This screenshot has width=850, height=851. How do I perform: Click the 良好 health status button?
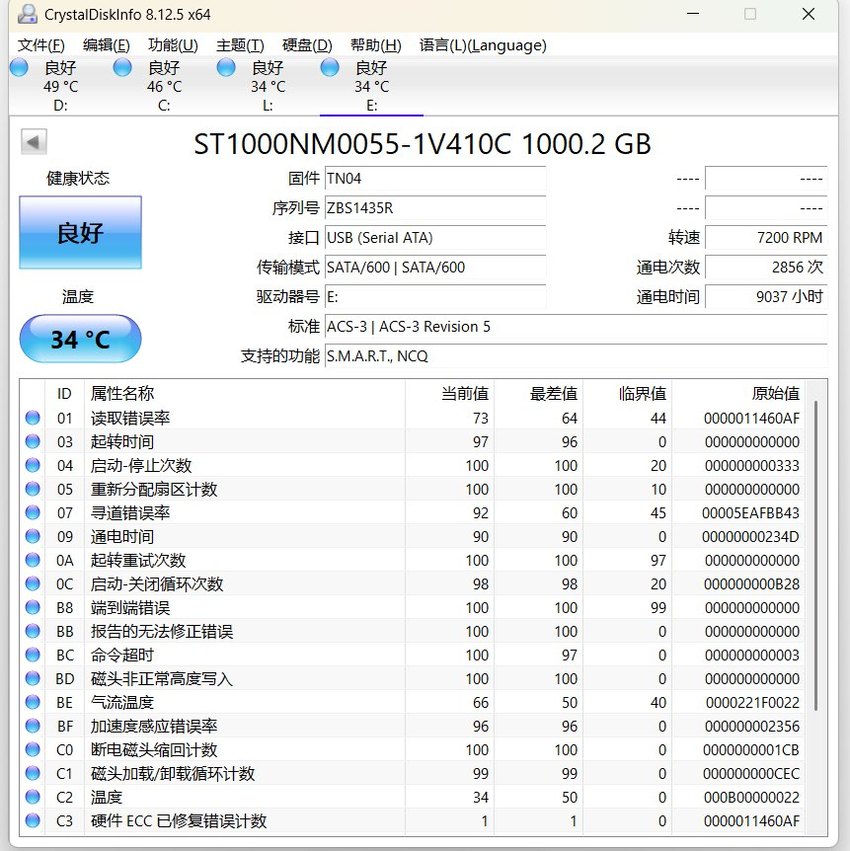pos(80,232)
